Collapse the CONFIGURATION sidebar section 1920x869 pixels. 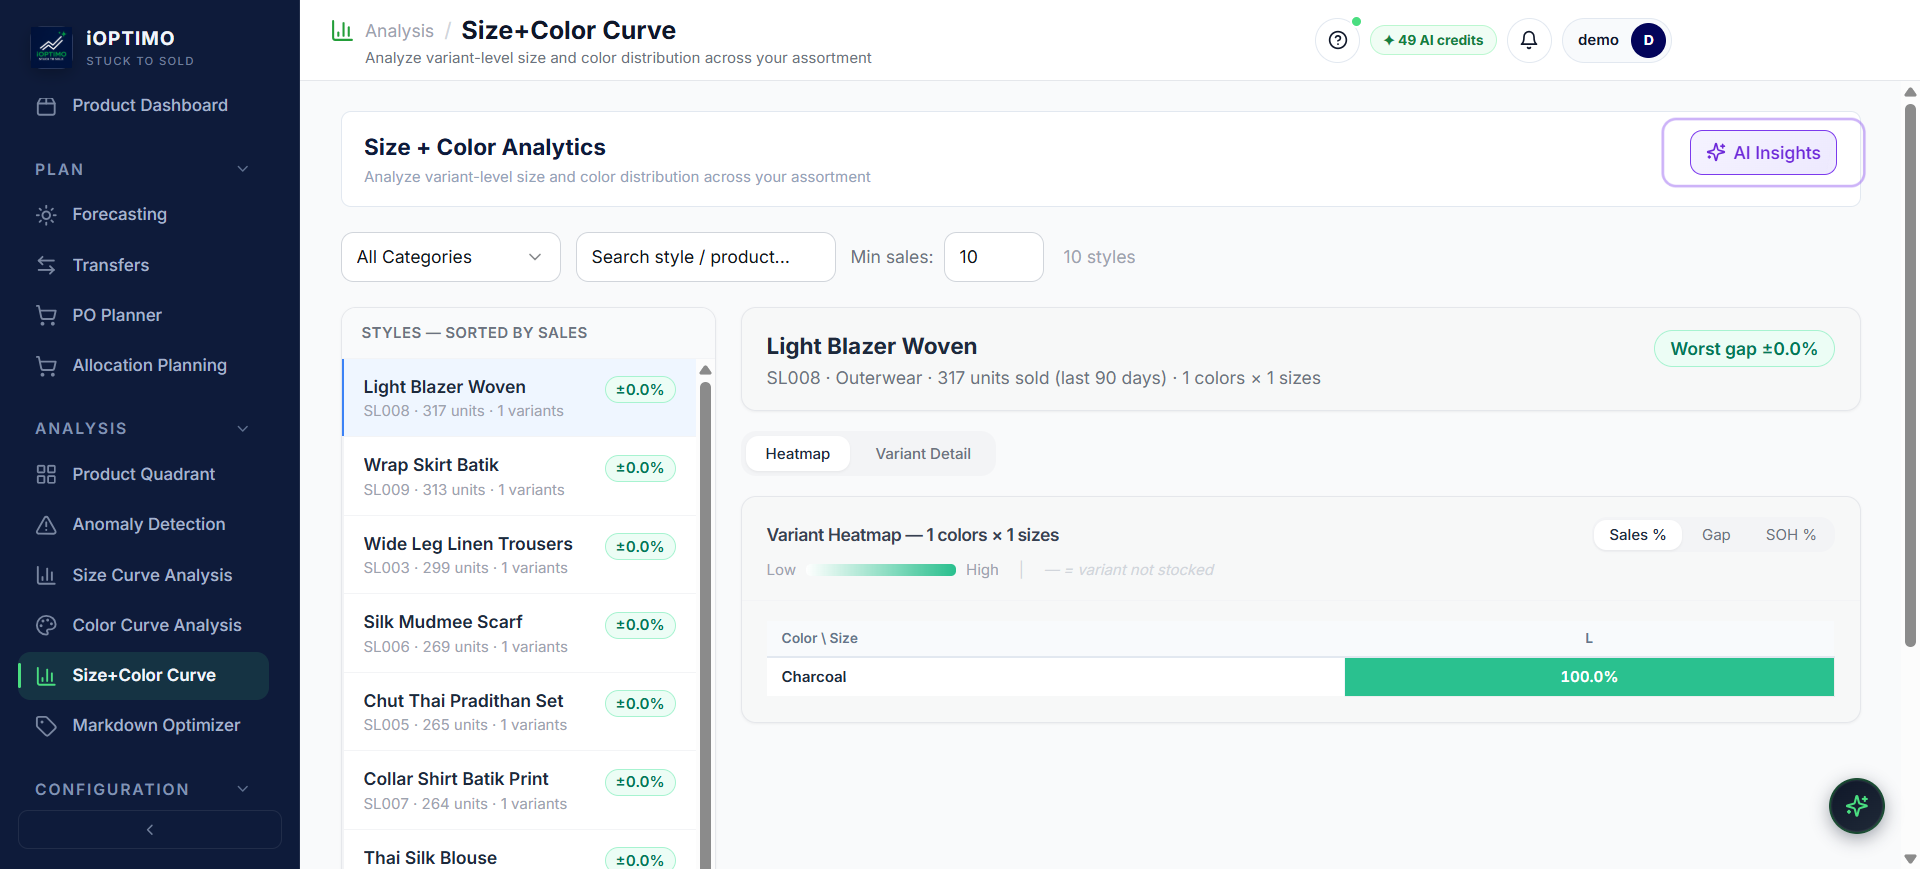point(243,789)
